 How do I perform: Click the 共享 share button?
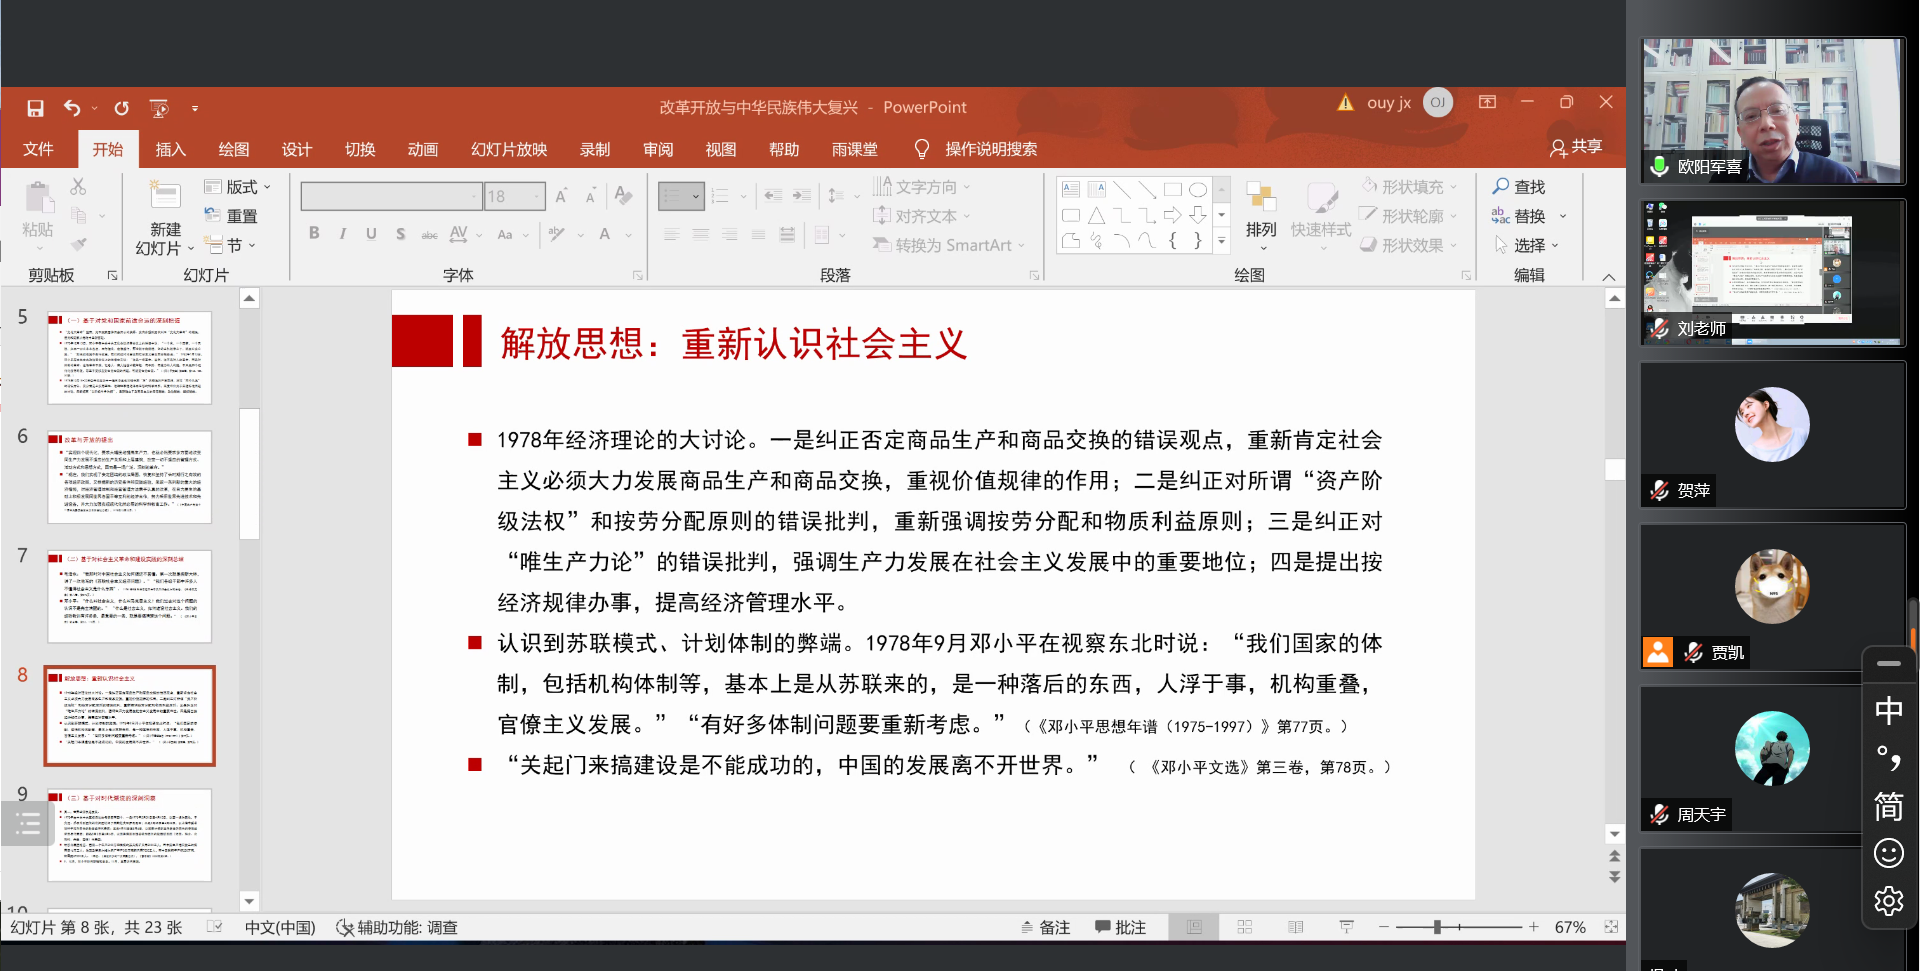[x=1576, y=147]
